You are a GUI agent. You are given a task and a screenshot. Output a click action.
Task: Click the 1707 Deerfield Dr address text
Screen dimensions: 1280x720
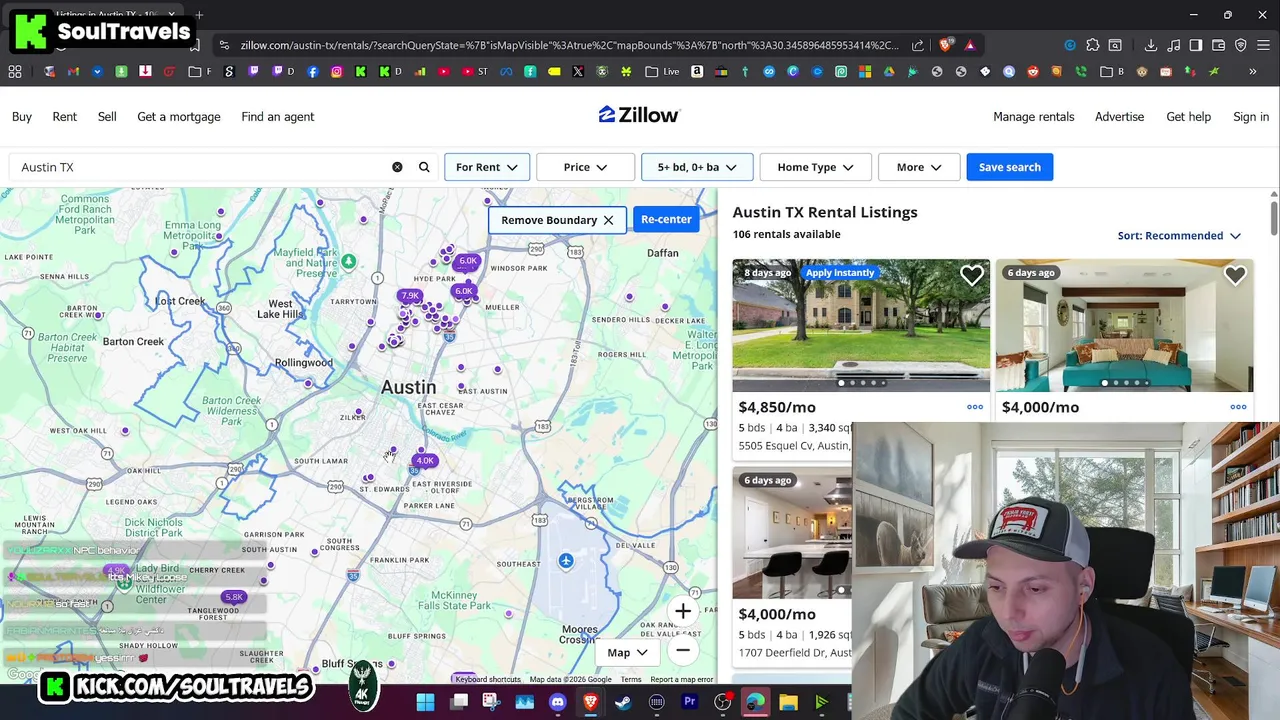(x=795, y=653)
